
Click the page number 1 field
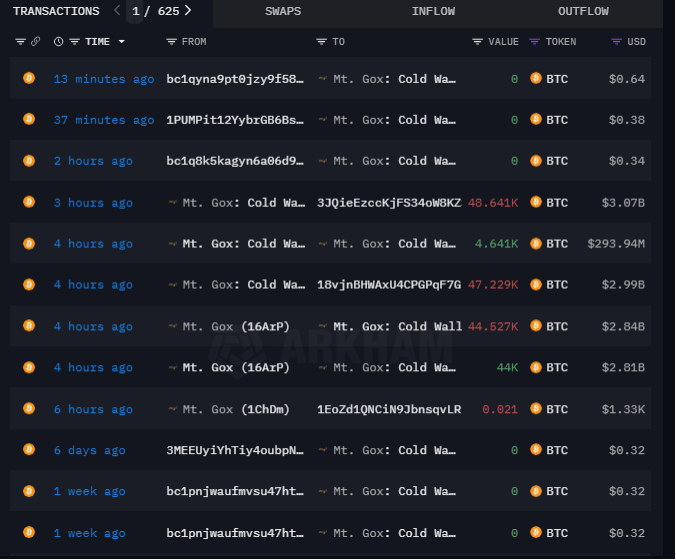[x=135, y=11]
